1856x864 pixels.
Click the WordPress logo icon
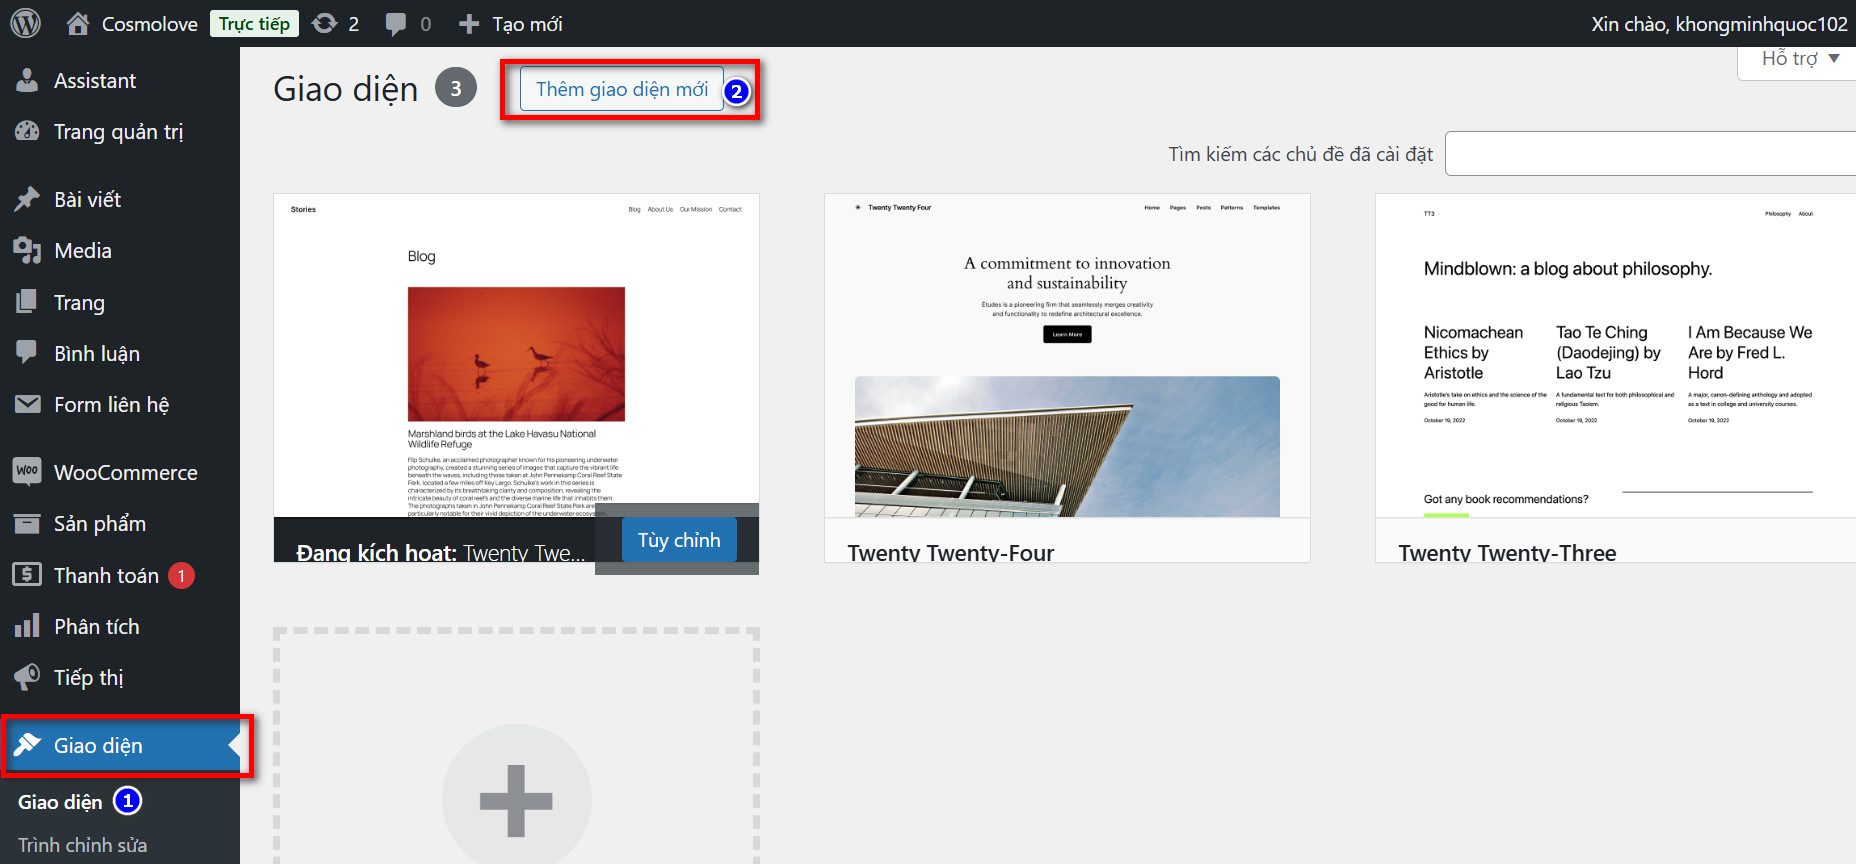click(25, 23)
